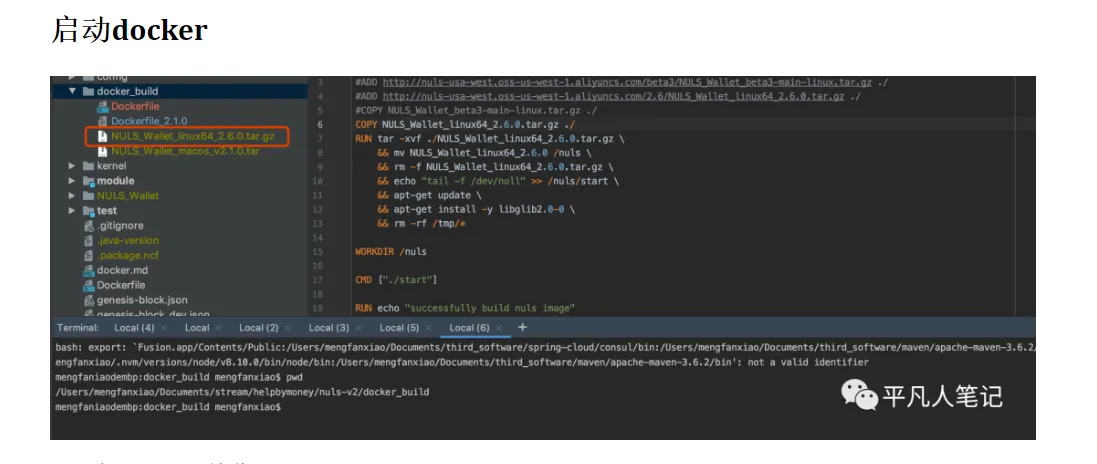Select genesis-block.json file name in tree
Screen dimensions: 1097x464
tap(142, 300)
